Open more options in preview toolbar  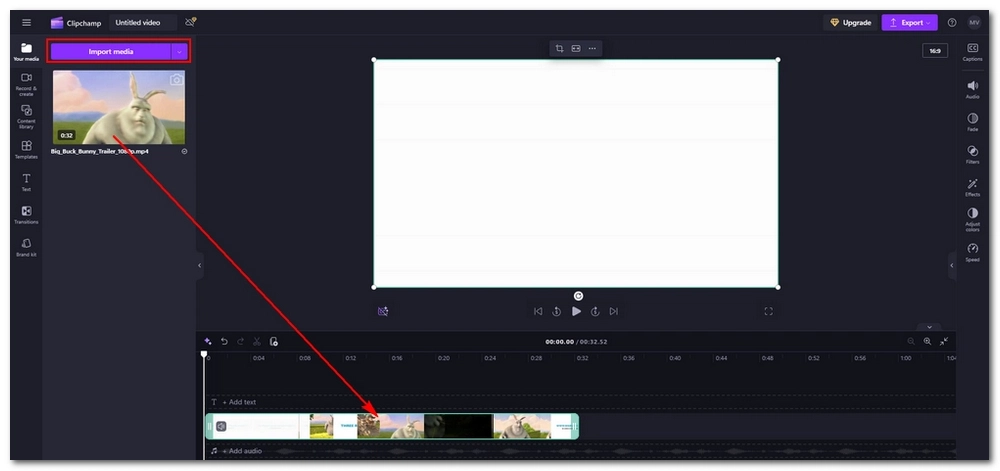592,48
